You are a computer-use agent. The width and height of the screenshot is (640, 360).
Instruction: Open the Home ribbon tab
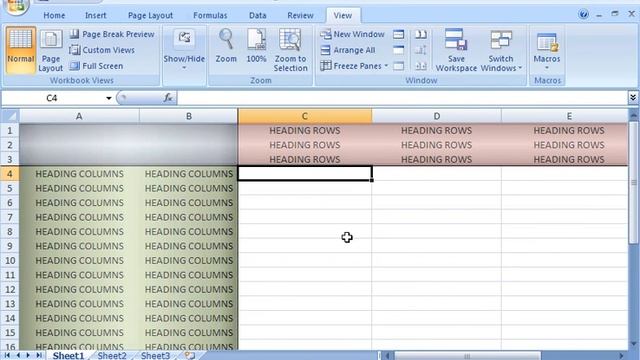[x=54, y=16]
